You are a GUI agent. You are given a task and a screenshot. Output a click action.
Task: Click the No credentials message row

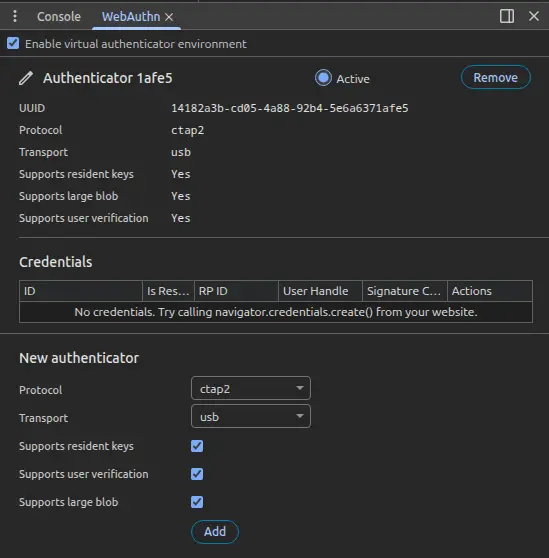pos(276,312)
